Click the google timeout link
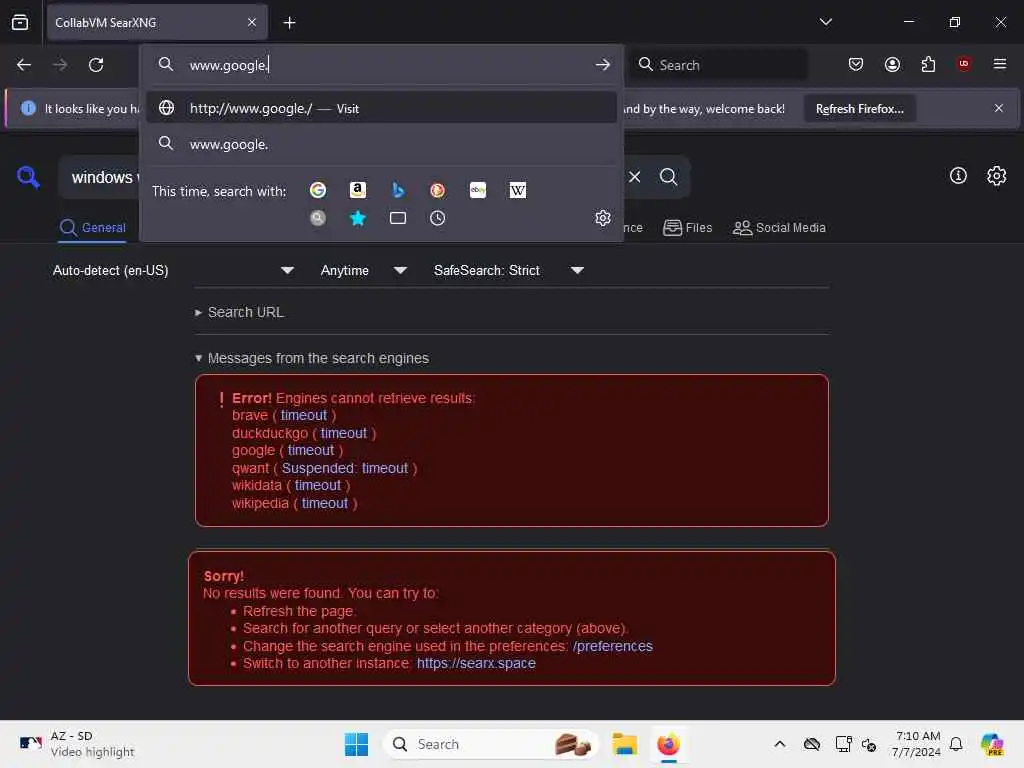 pyautogui.click(x=311, y=450)
